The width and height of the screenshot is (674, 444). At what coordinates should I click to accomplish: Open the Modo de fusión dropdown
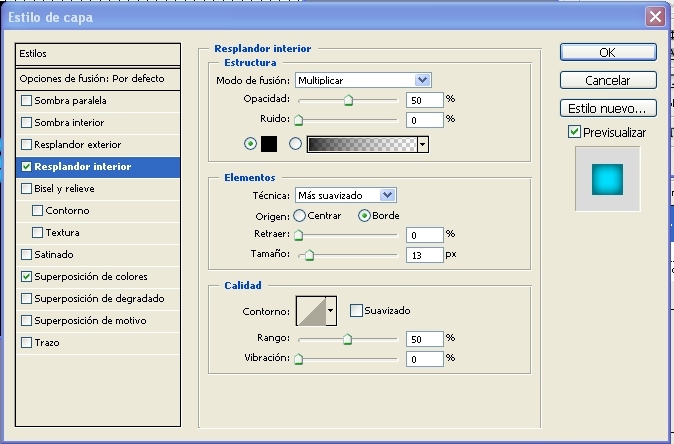click(x=363, y=80)
